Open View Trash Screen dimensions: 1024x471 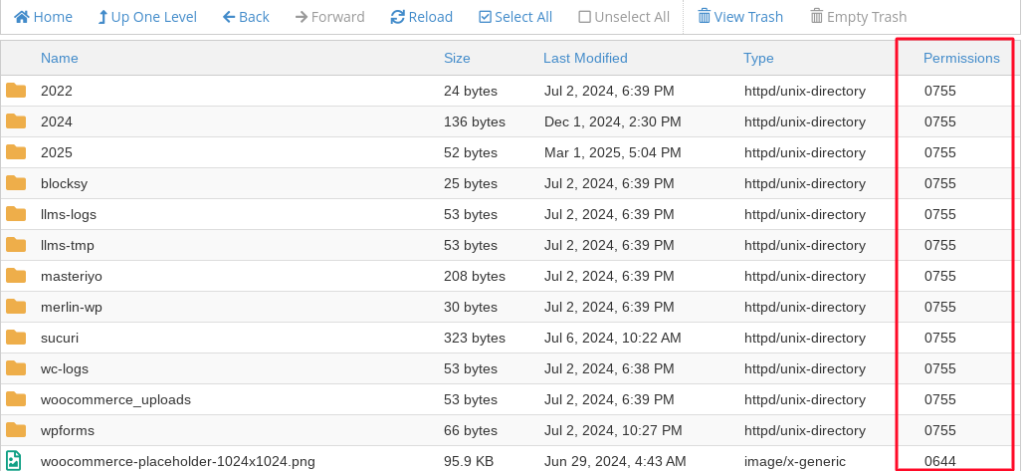click(x=740, y=17)
